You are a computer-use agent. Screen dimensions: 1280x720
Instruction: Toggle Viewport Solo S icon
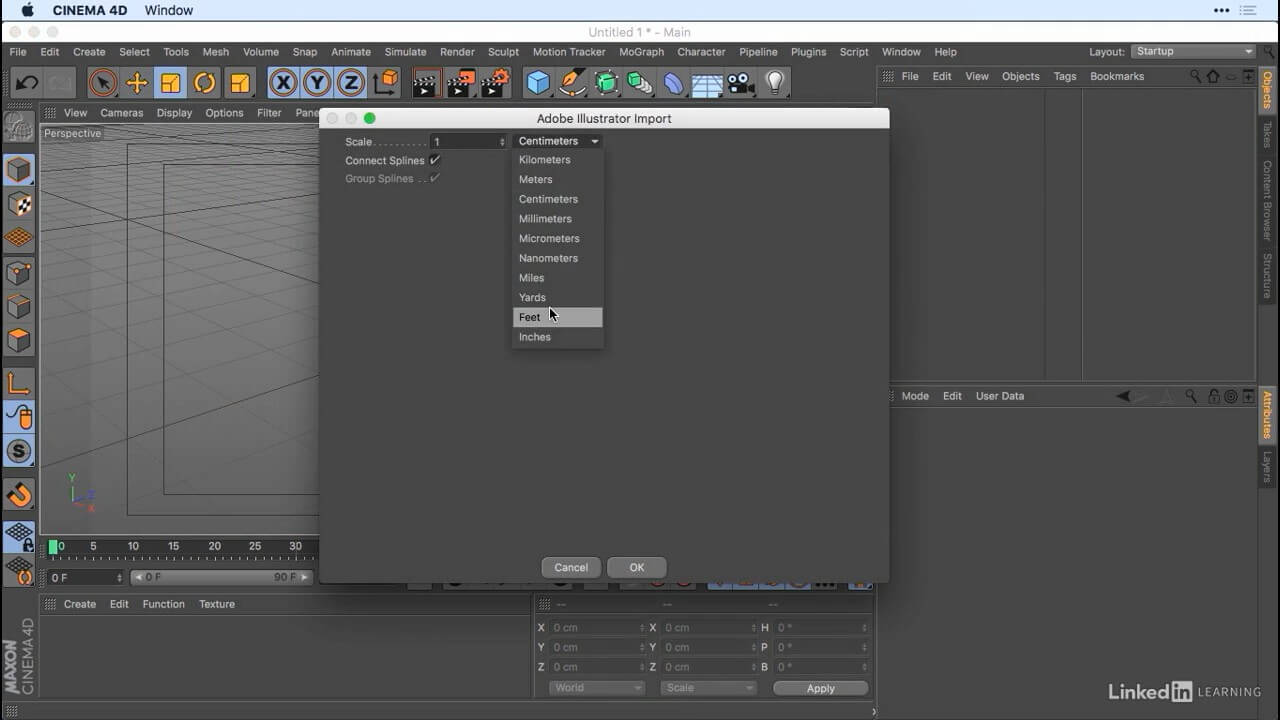click(x=19, y=451)
